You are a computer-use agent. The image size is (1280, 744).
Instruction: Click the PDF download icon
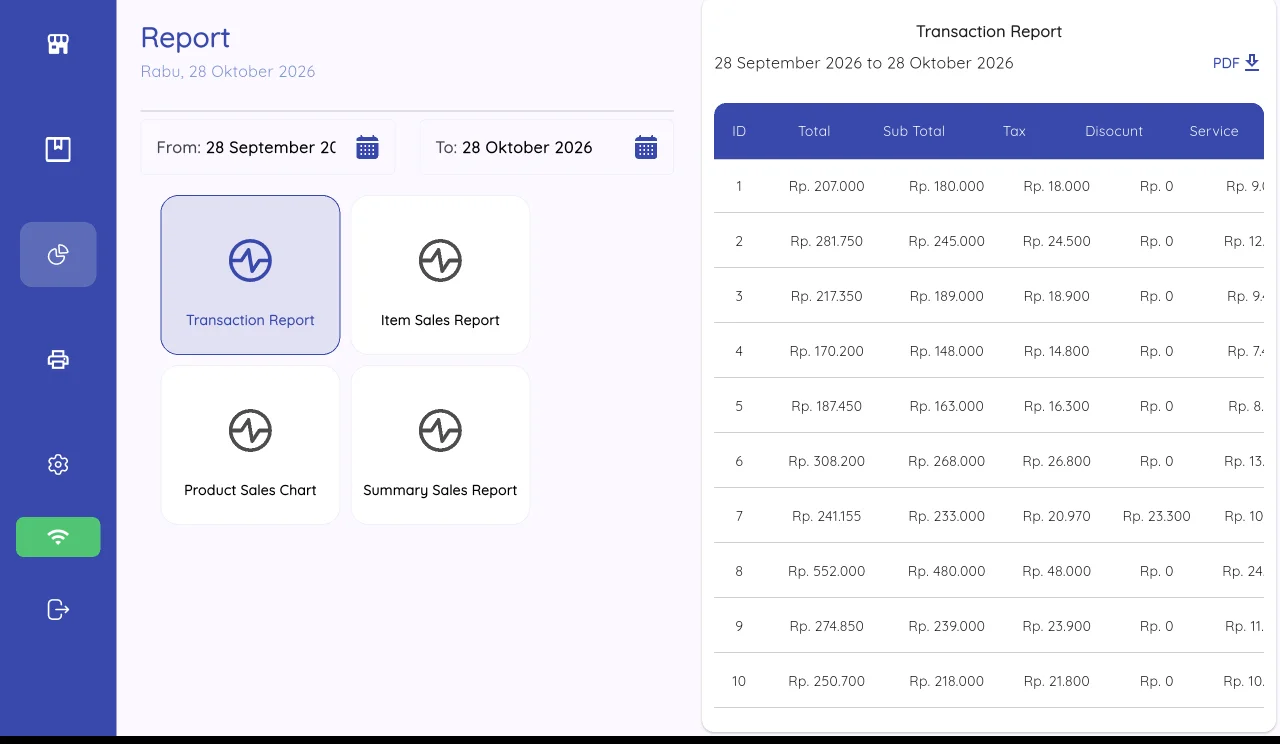click(1252, 63)
